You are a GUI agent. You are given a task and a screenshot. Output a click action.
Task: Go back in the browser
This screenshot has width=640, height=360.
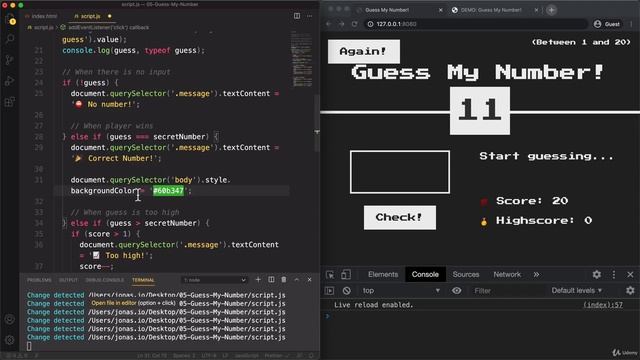[x=329, y=24]
